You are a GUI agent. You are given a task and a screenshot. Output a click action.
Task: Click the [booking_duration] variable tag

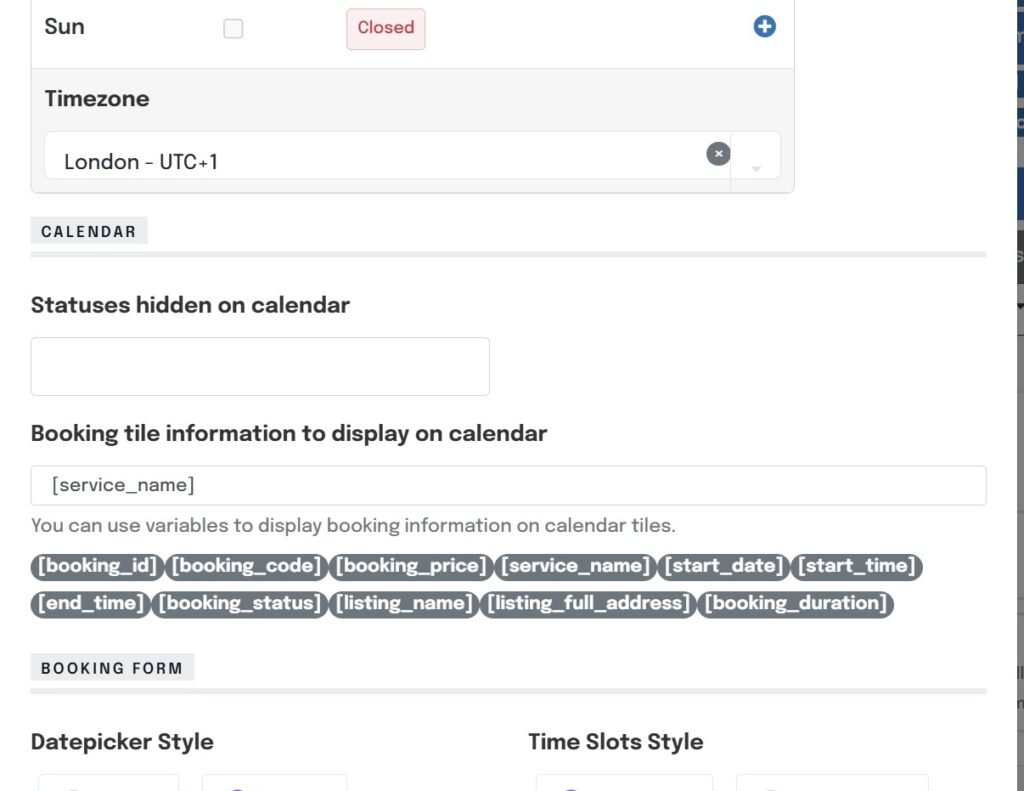[x=795, y=604]
